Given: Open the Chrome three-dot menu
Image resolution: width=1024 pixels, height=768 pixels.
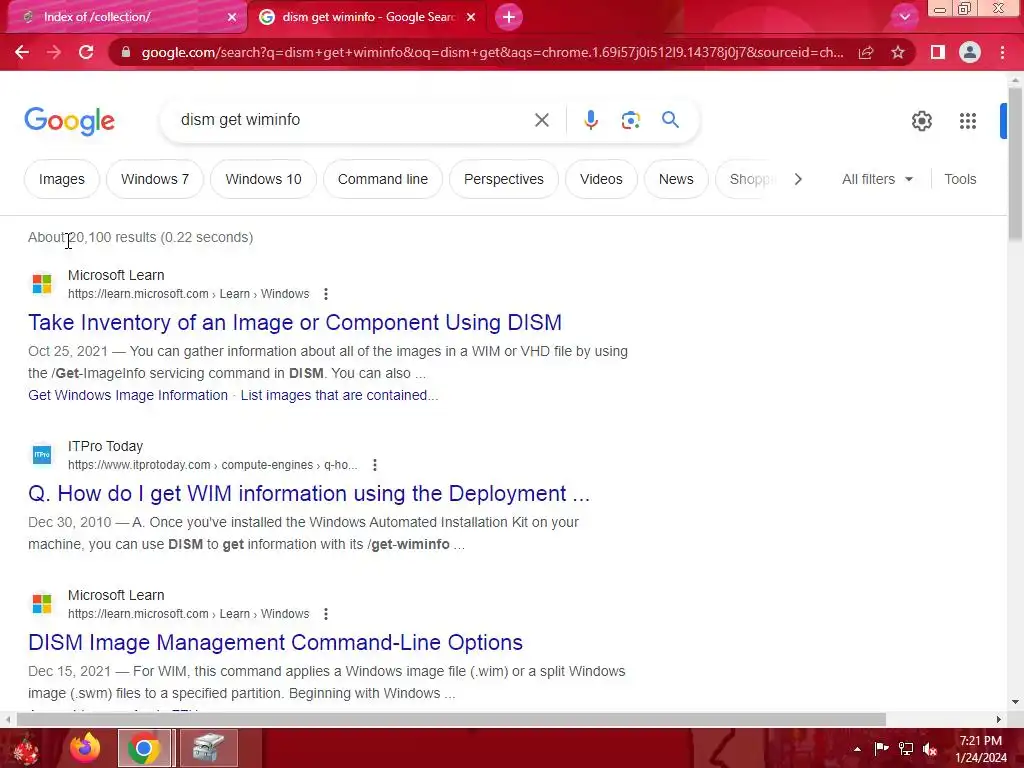Looking at the screenshot, I should (x=1002, y=52).
